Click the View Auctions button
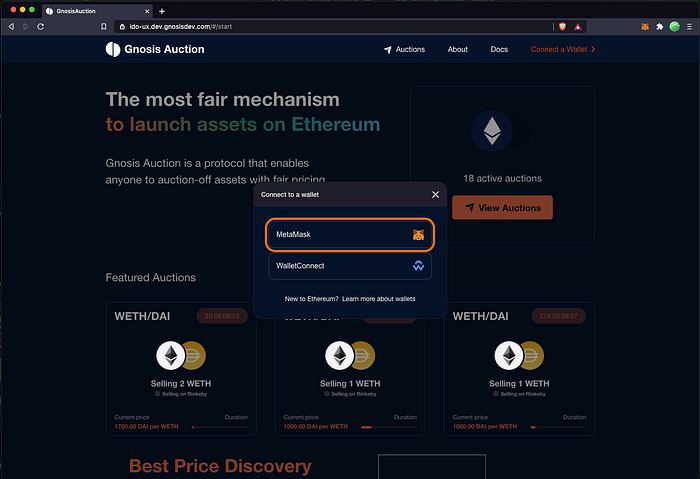Viewport: 700px width, 479px height. point(502,208)
